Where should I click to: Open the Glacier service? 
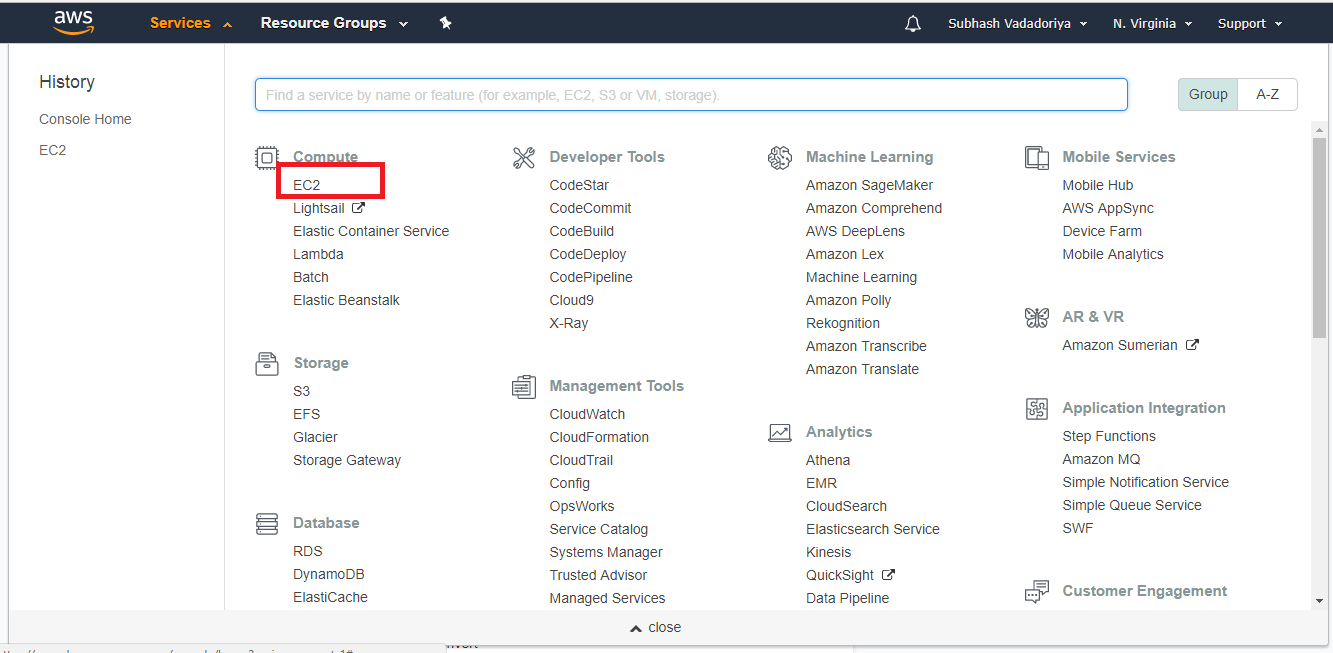coord(315,437)
